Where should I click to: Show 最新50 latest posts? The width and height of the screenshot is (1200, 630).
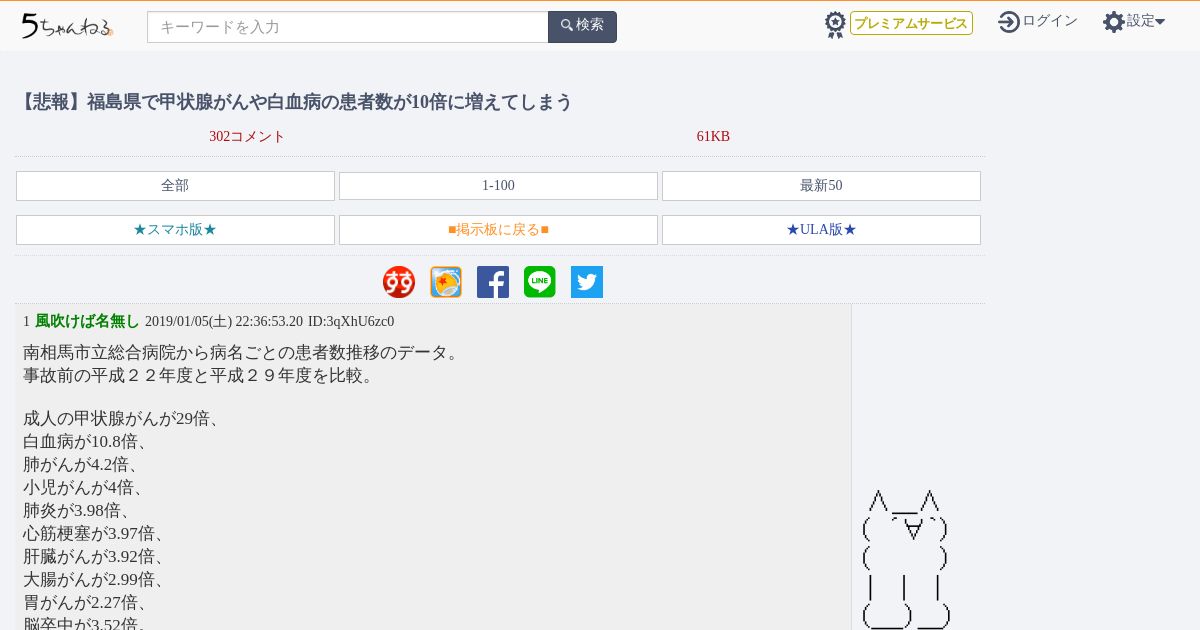821,186
